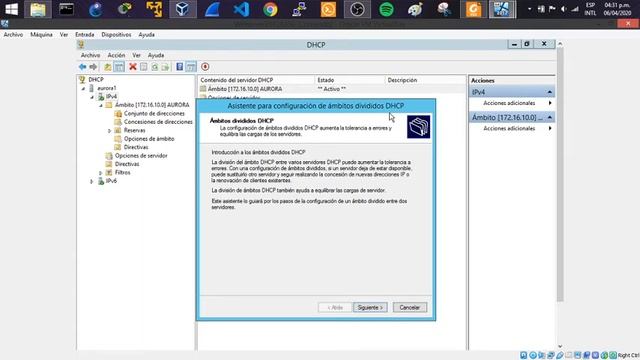The height and width of the screenshot is (360, 640).
Task: Collapse the Ámbito section in Acciones pane
Action: click(549, 118)
